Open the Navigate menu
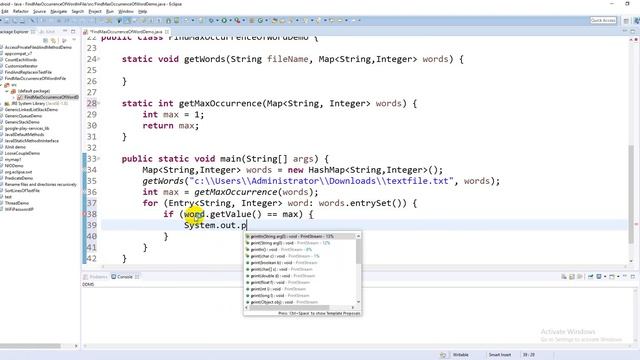Viewport: 640px width, 360px height. tap(58, 11)
